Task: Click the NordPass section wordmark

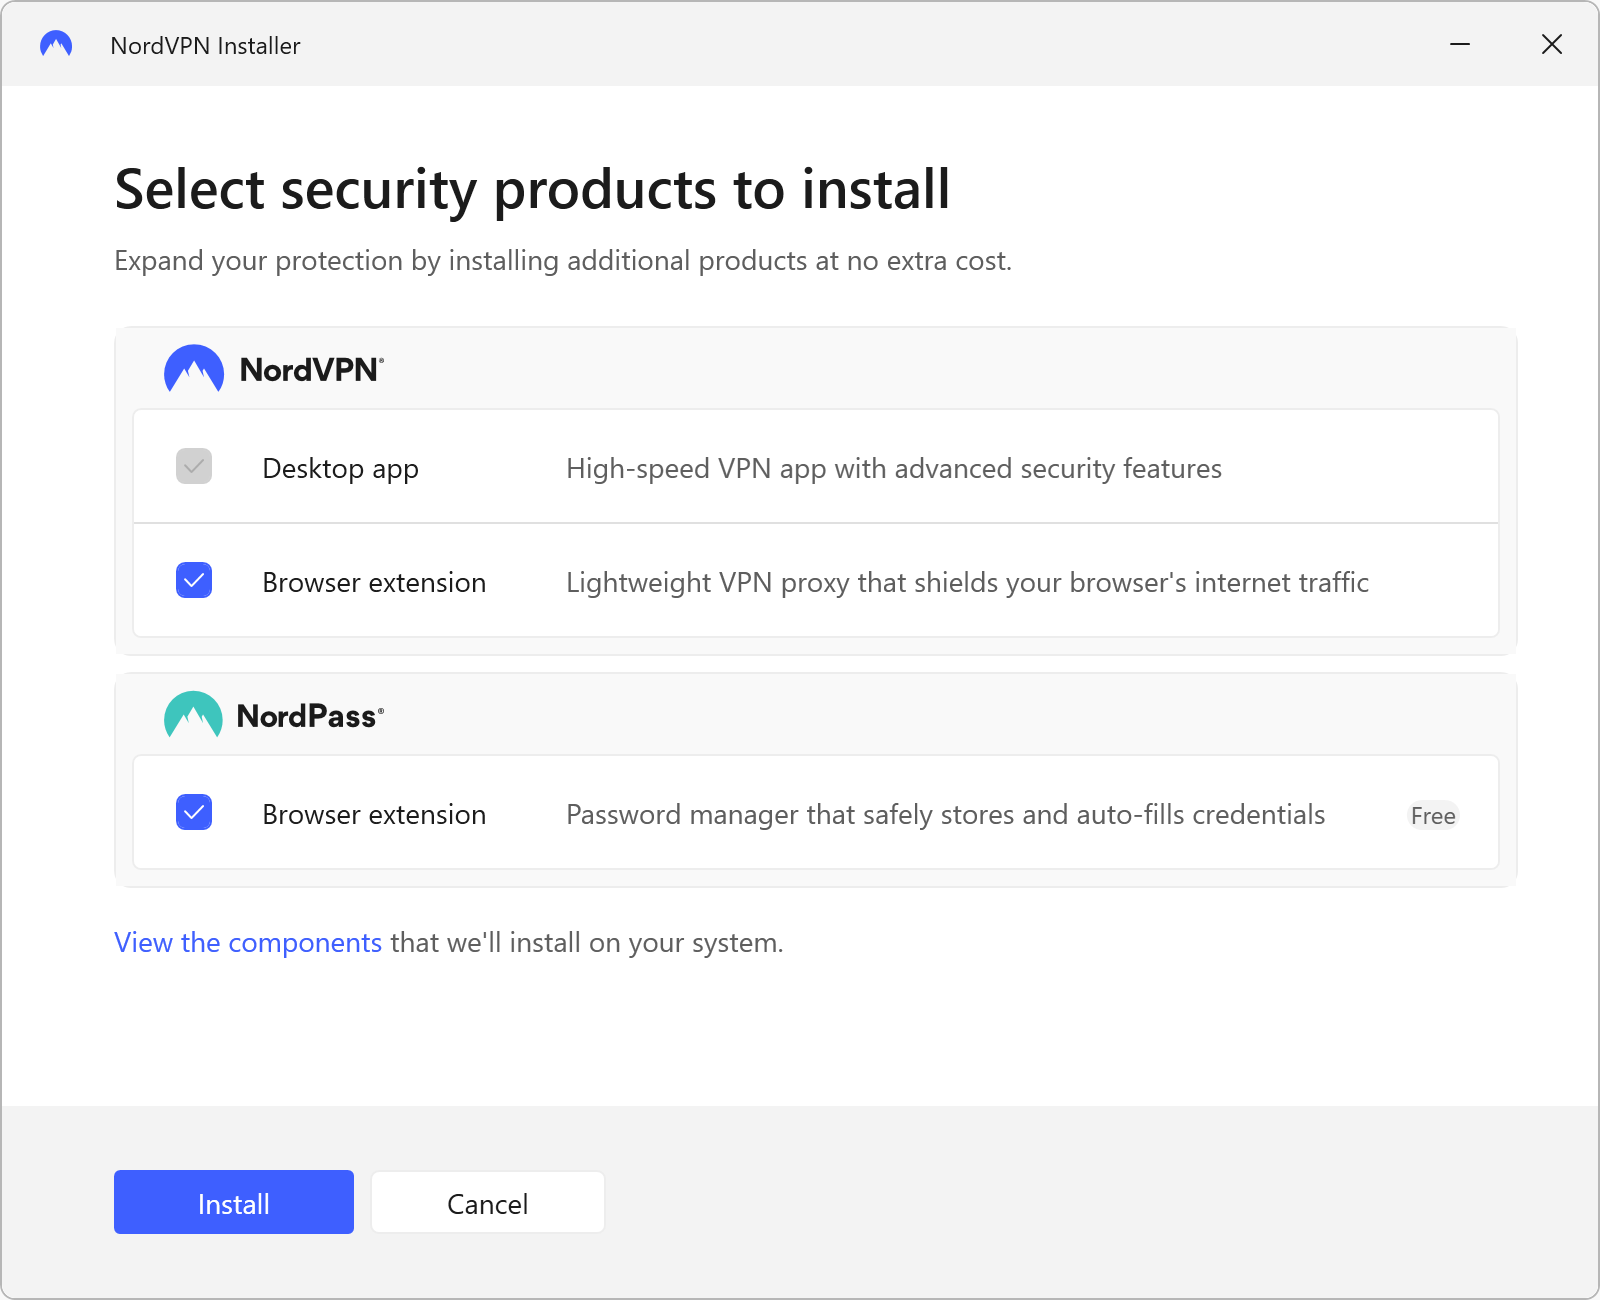Action: (x=310, y=716)
